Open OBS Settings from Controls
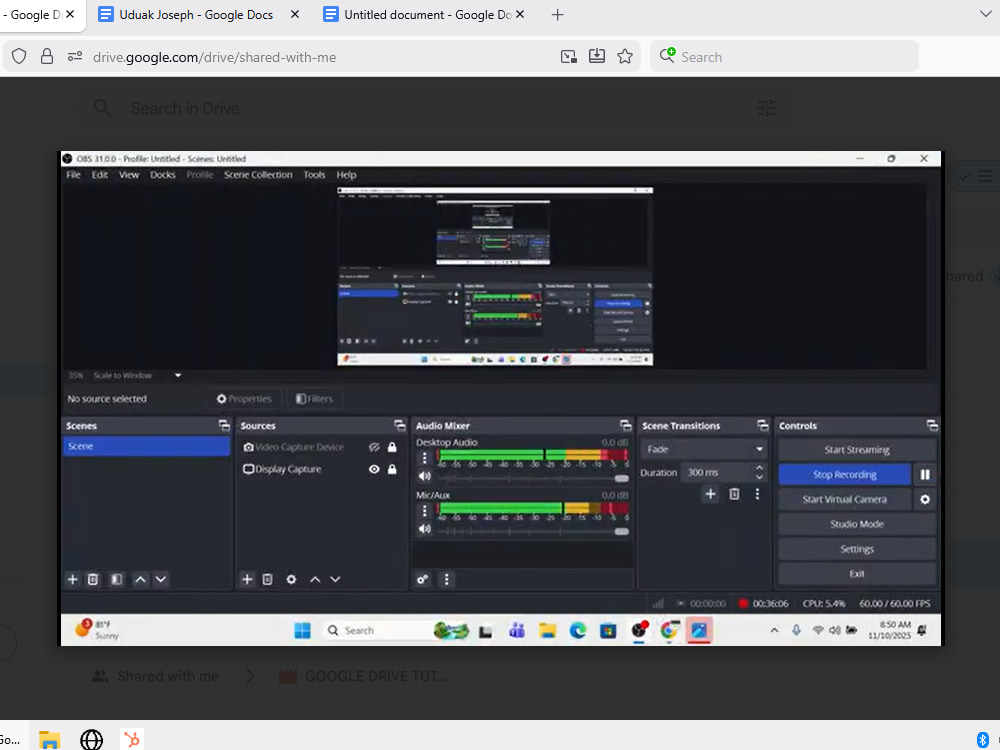 857,549
